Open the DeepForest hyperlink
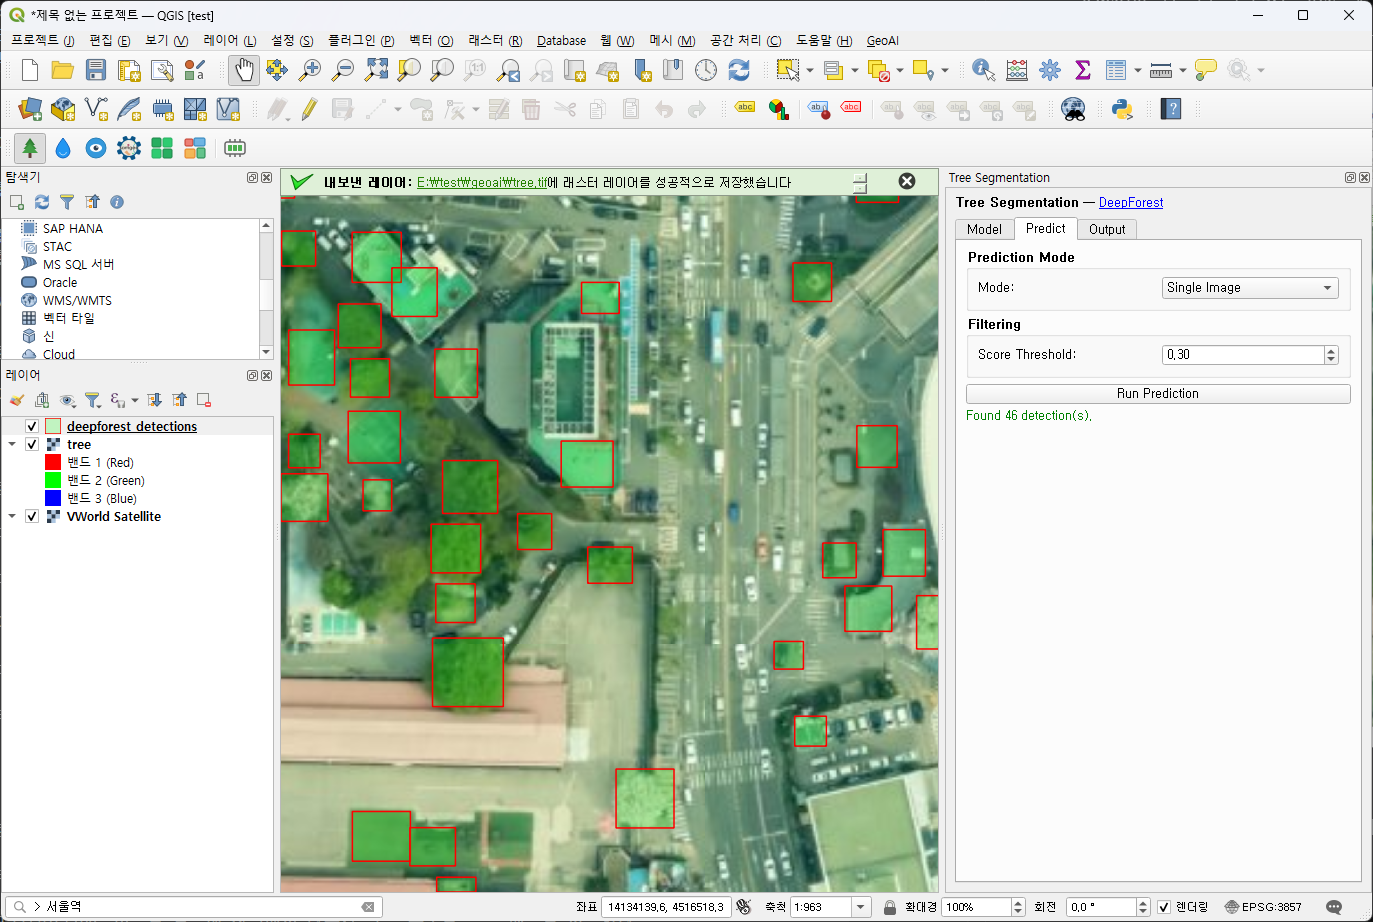Screen dimensions: 1373x922 (x=1131, y=203)
